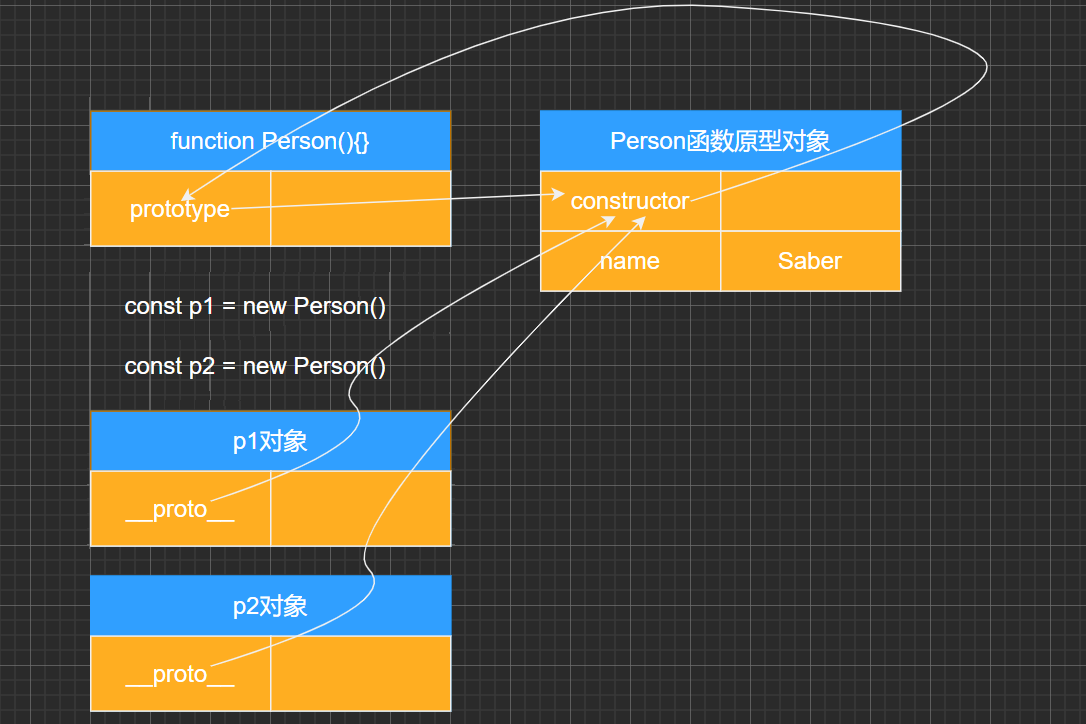Select the Saber value cell
Image resolution: width=1086 pixels, height=724 pixels.
click(x=810, y=261)
